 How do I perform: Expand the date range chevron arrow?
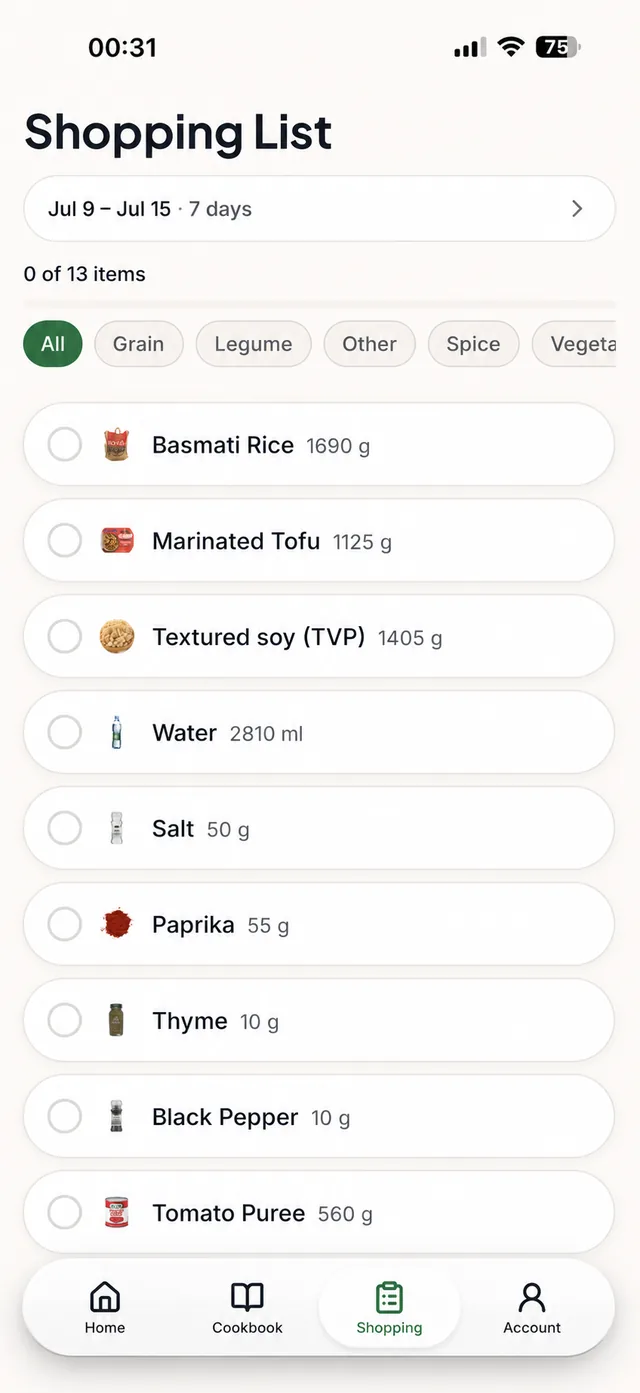click(577, 209)
